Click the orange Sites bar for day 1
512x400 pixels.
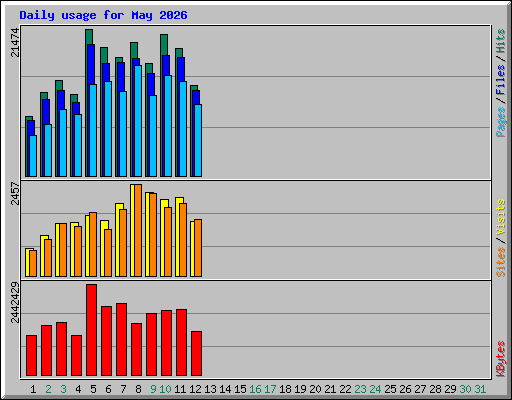[x=33, y=263]
